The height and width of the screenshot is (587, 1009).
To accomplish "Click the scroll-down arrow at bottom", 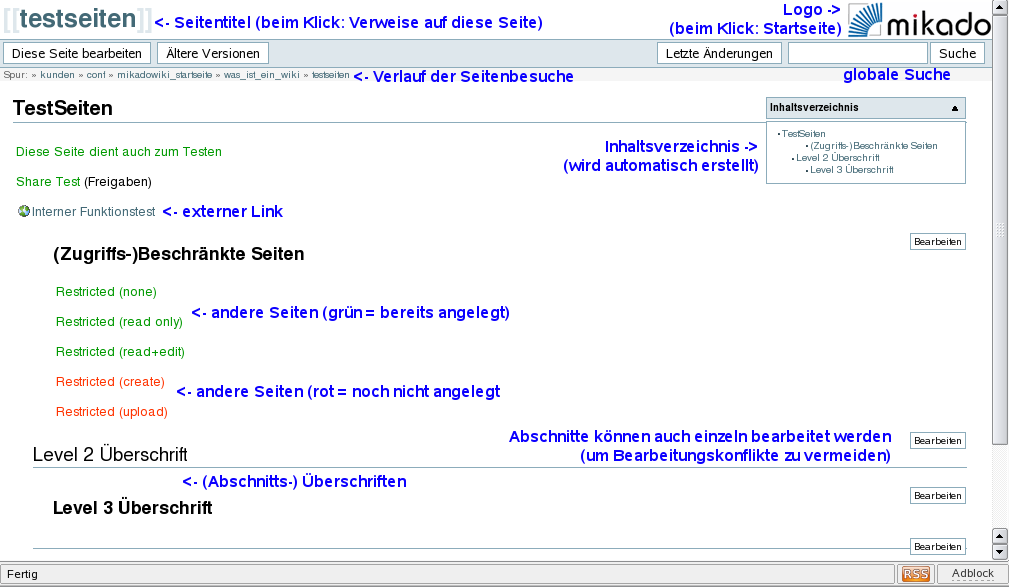I will [999, 552].
